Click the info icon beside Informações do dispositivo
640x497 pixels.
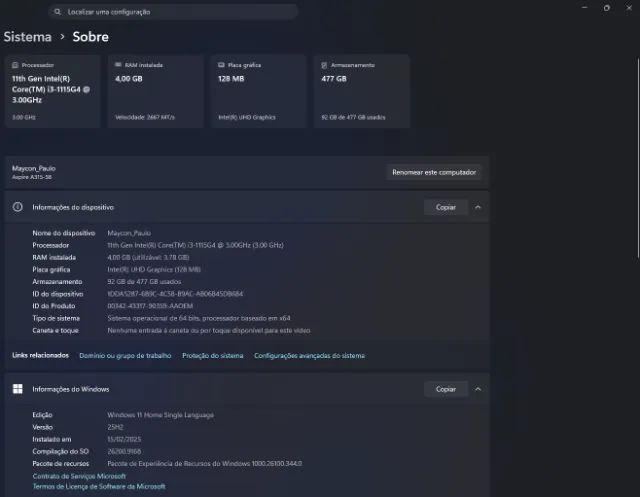point(18,207)
